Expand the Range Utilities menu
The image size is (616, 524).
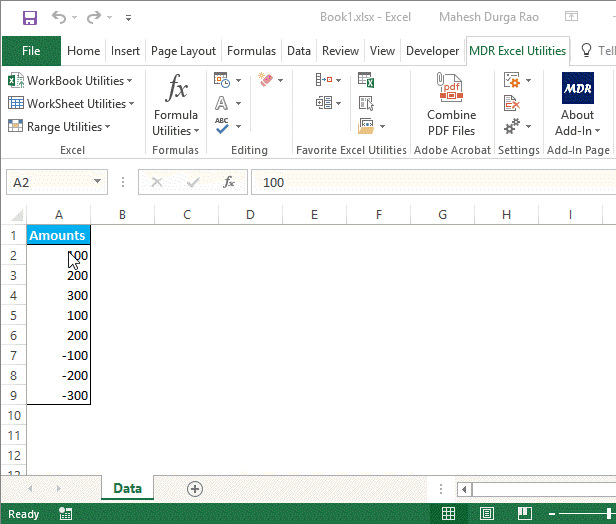[59, 126]
